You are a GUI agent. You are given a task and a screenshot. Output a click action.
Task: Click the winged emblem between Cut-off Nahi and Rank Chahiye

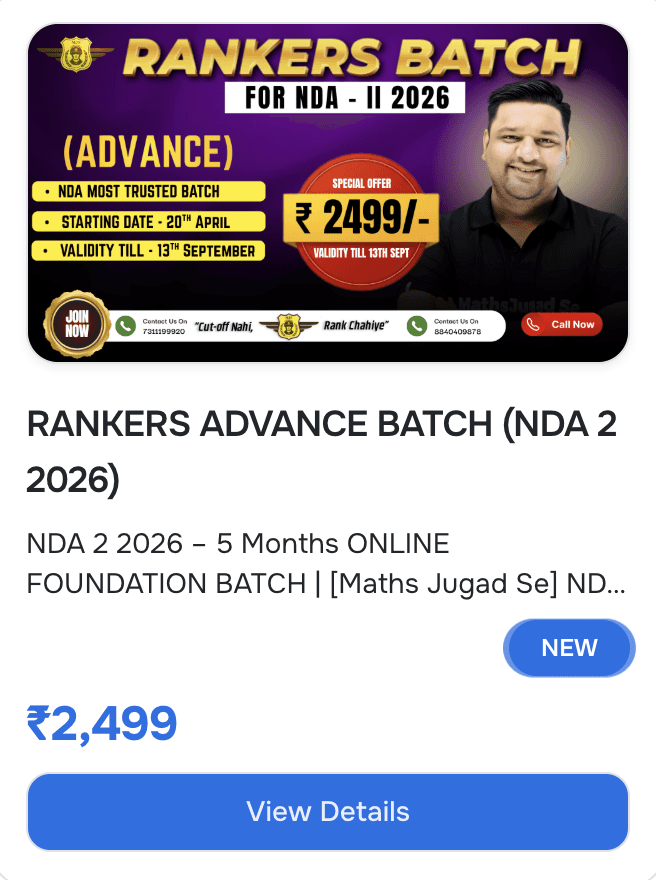coord(288,326)
